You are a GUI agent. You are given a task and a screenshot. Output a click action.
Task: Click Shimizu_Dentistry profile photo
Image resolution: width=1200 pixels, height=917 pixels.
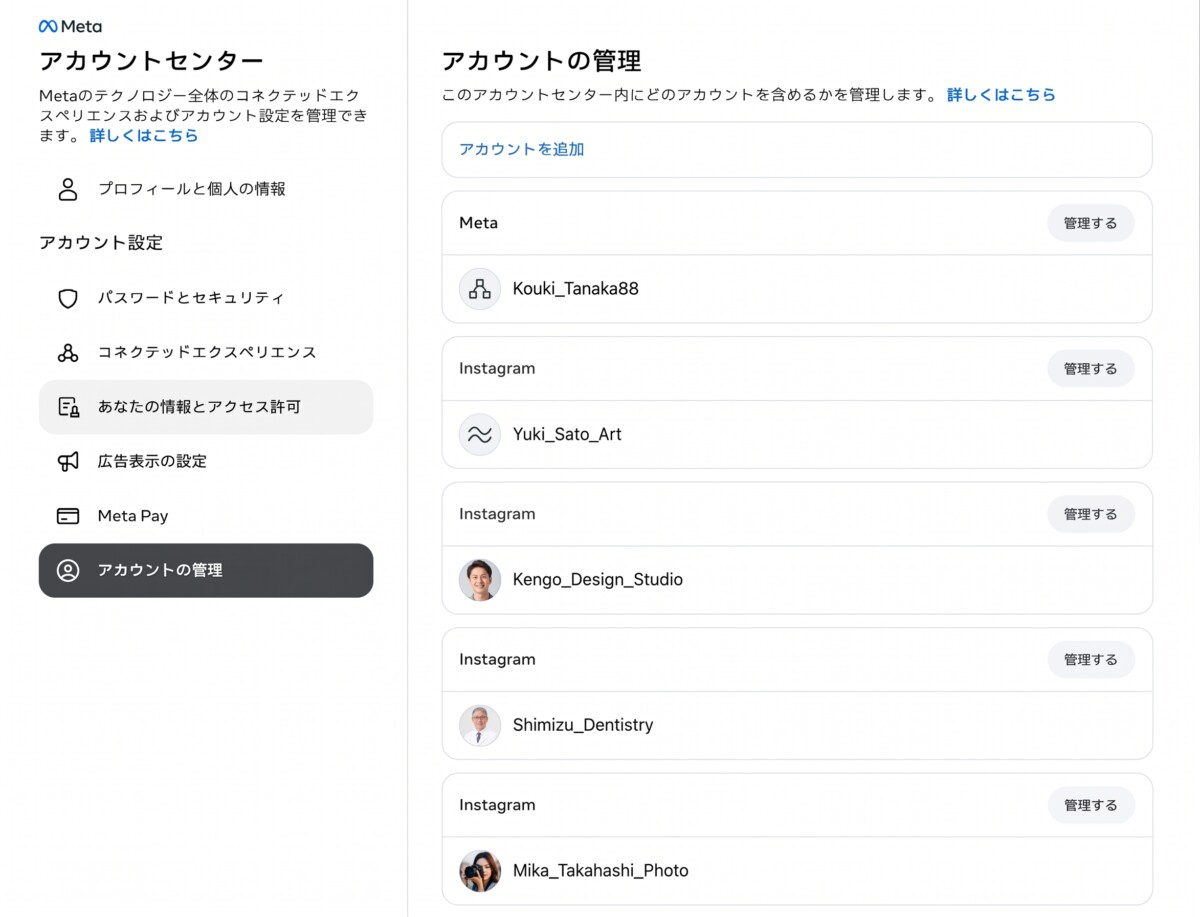click(480, 725)
